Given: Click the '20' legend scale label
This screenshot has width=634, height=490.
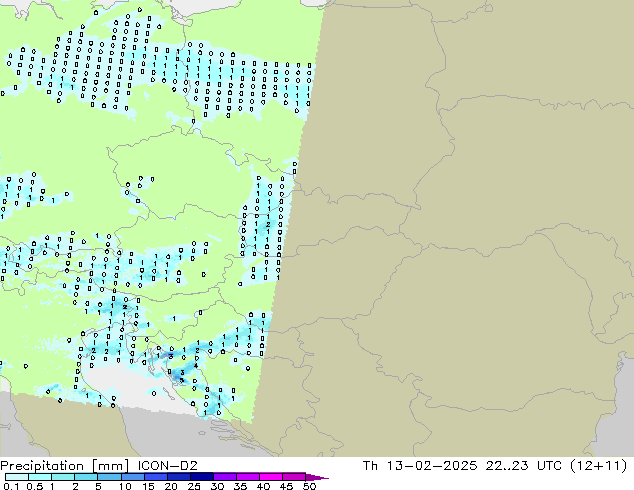Looking at the screenshot, I should [x=171, y=486].
